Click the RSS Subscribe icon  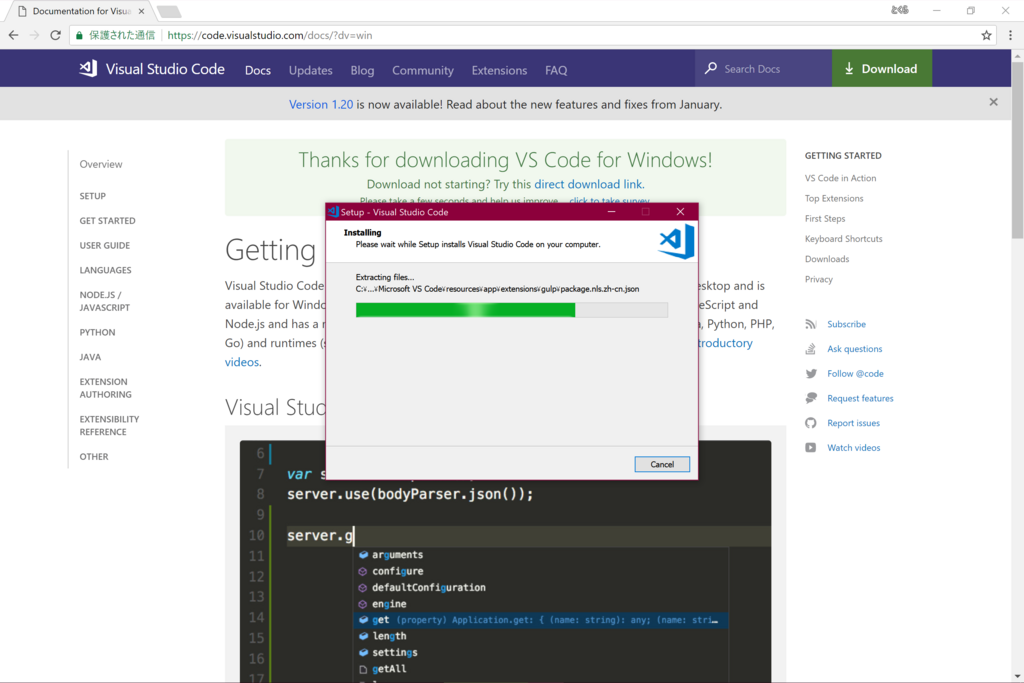pyautogui.click(x=810, y=324)
